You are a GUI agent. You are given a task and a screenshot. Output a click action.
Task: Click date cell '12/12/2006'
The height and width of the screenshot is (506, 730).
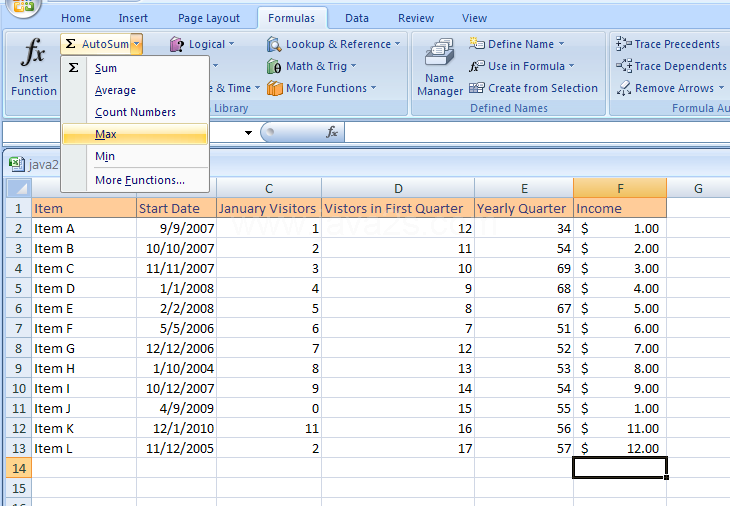[x=176, y=348]
